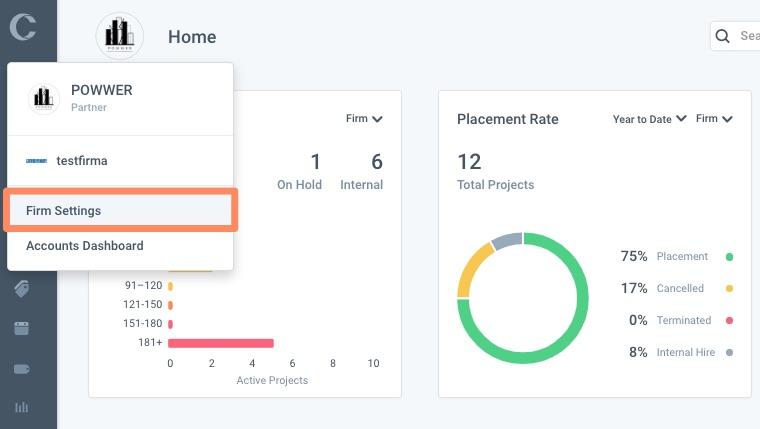The image size is (760, 429).
Task: Open the Firm dropdown on the left card
Action: [x=364, y=119]
